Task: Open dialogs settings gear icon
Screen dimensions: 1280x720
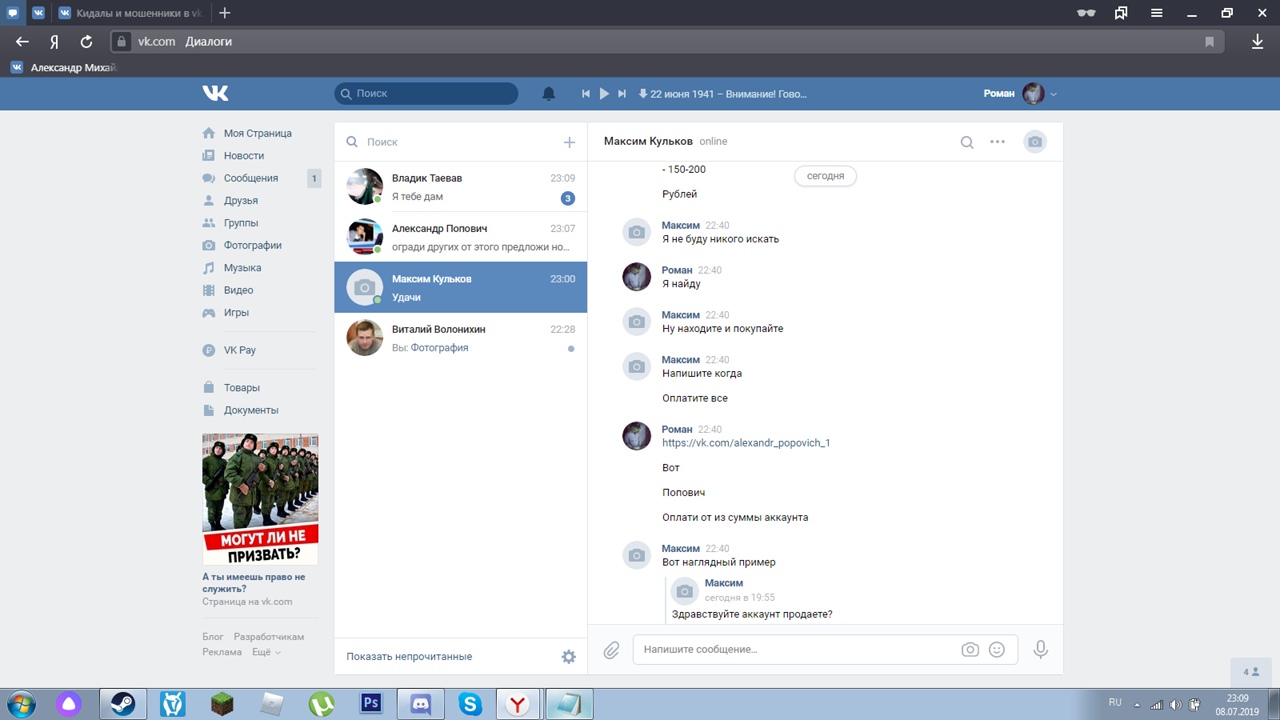Action: coord(568,657)
